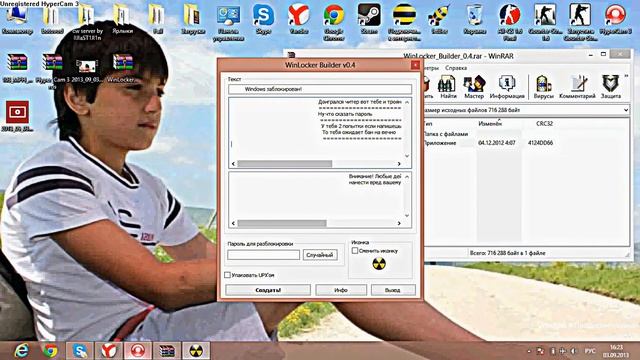The height and width of the screenshot is (360, 640).
Task: Select the HyperCam 3 desktop shortcut
Action: (616, 19)
